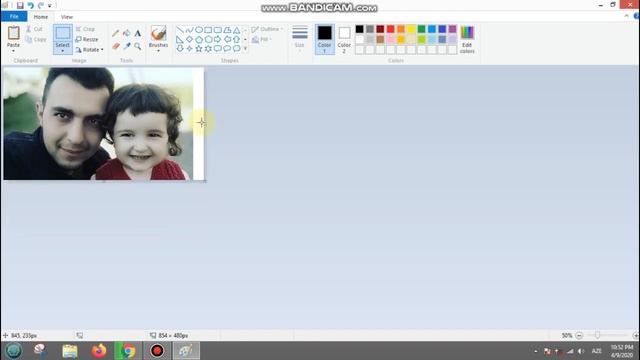Choose the Rectangle shape
Screen dimensions: 640x360
[x=208, y=30]
